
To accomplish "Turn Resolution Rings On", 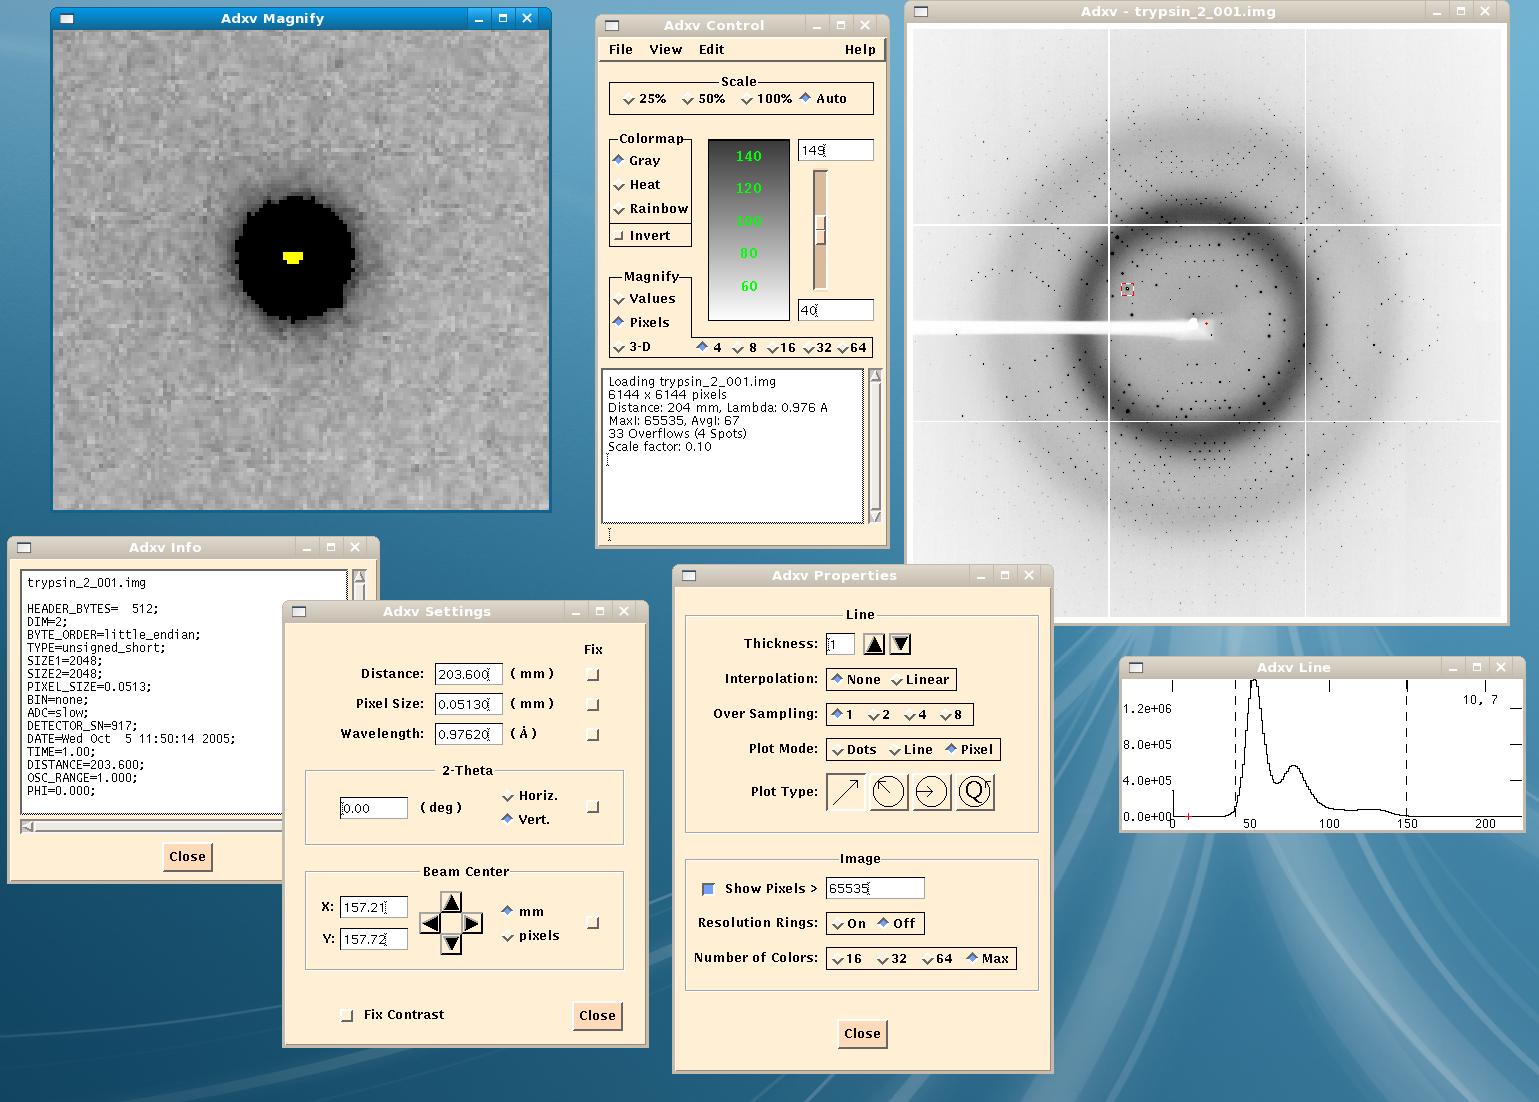I will (849, 924).
